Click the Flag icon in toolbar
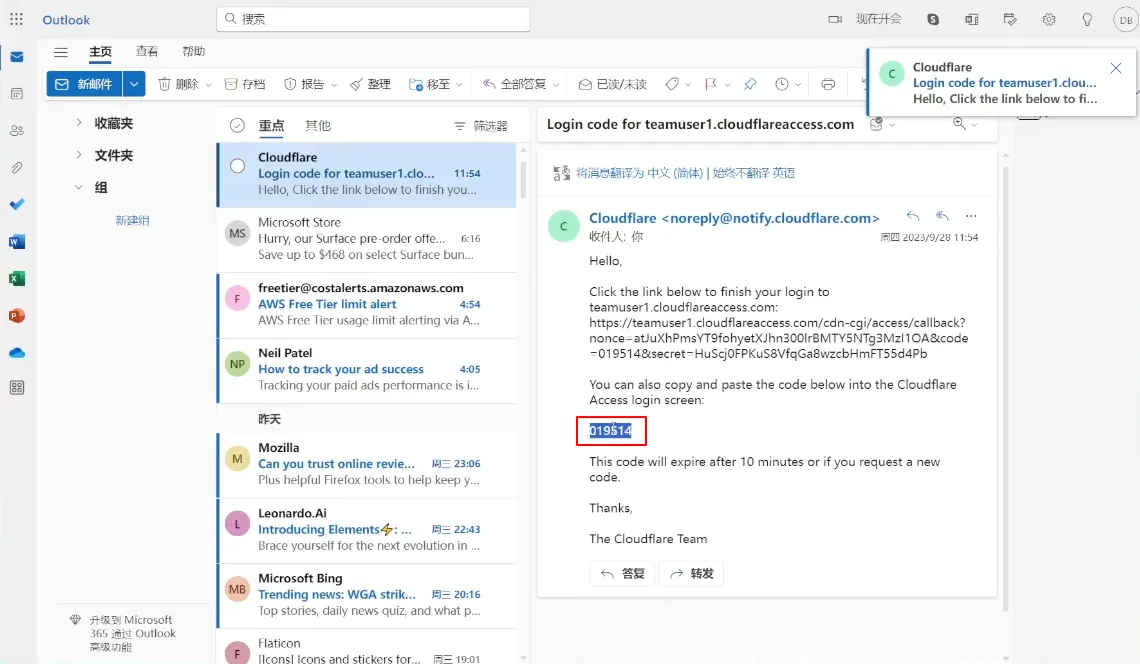The height and width of the screenshot is (664, 1140). pos(711,84)
